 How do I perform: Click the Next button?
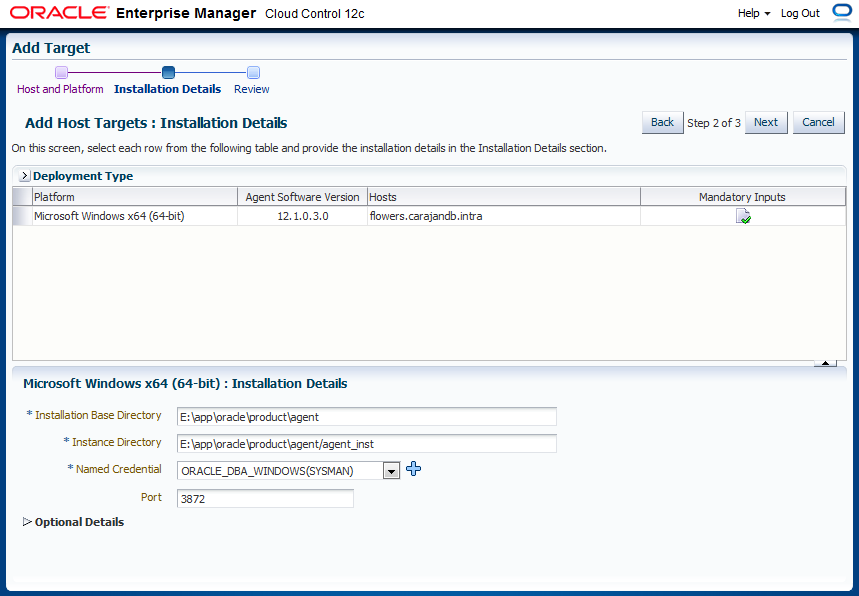pyautogui.click(x=766, y=122)
